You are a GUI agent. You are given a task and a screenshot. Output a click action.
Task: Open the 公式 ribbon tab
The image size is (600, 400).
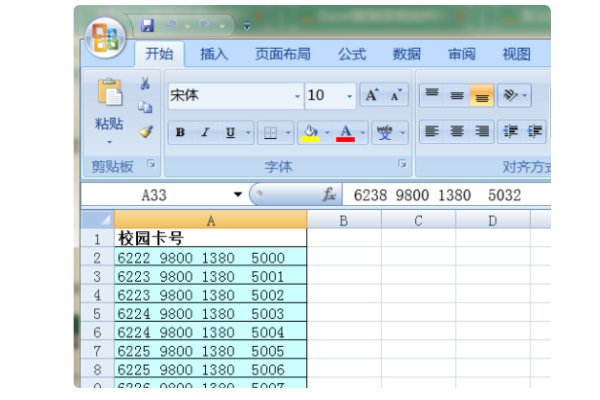[x=352, y=54]
